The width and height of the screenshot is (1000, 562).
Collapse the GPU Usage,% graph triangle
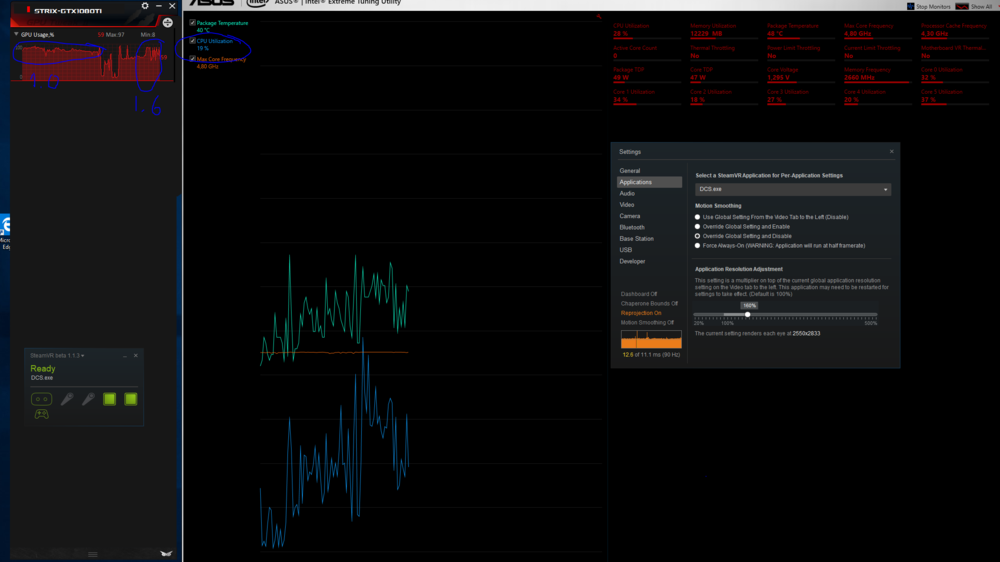coord(16,34)
